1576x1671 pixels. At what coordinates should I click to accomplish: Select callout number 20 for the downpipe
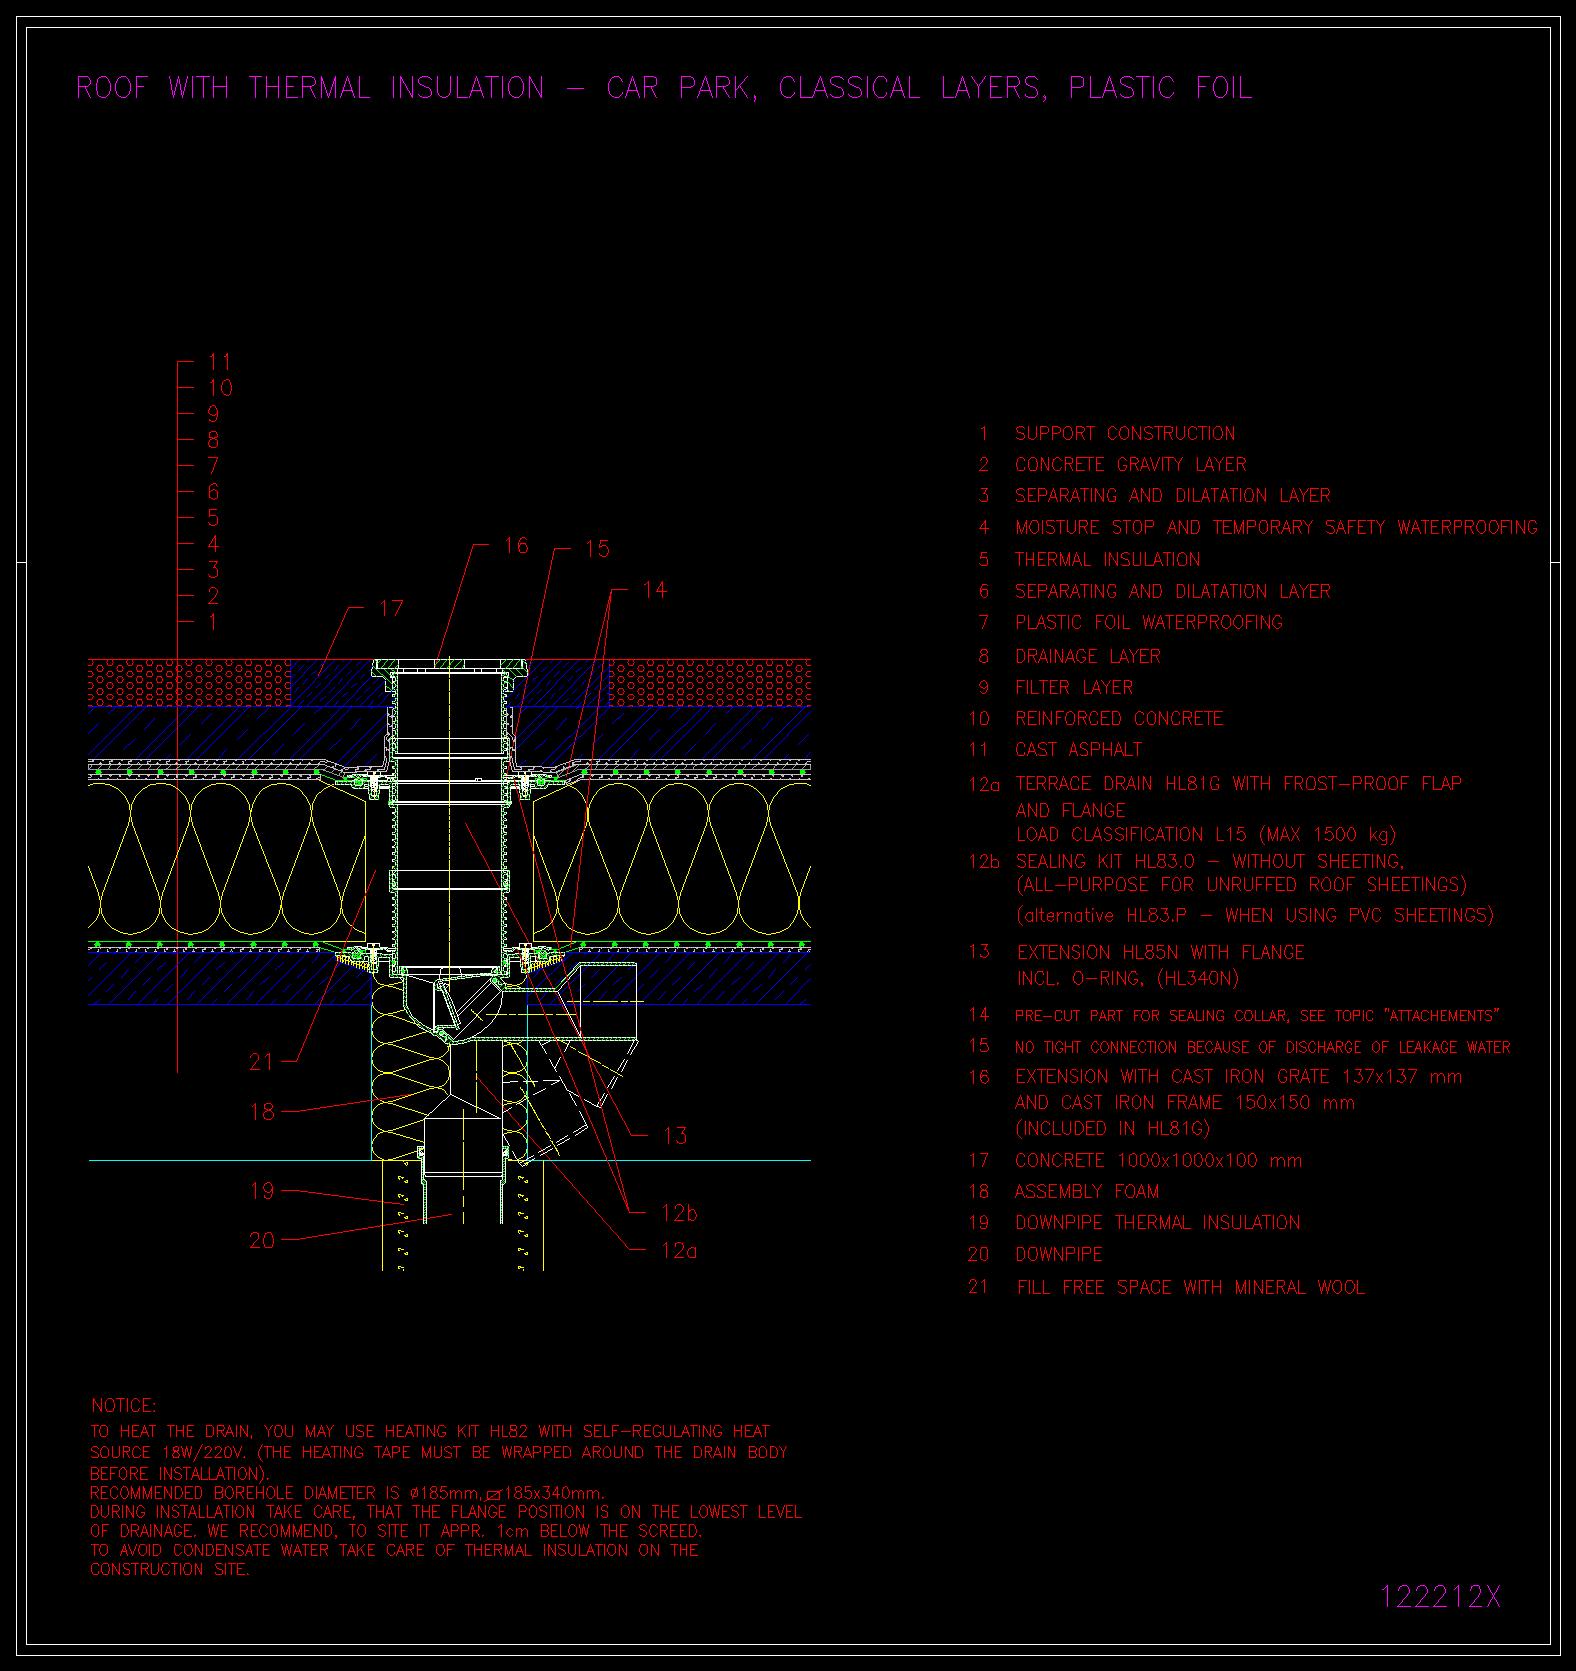tap(262, 1241)
